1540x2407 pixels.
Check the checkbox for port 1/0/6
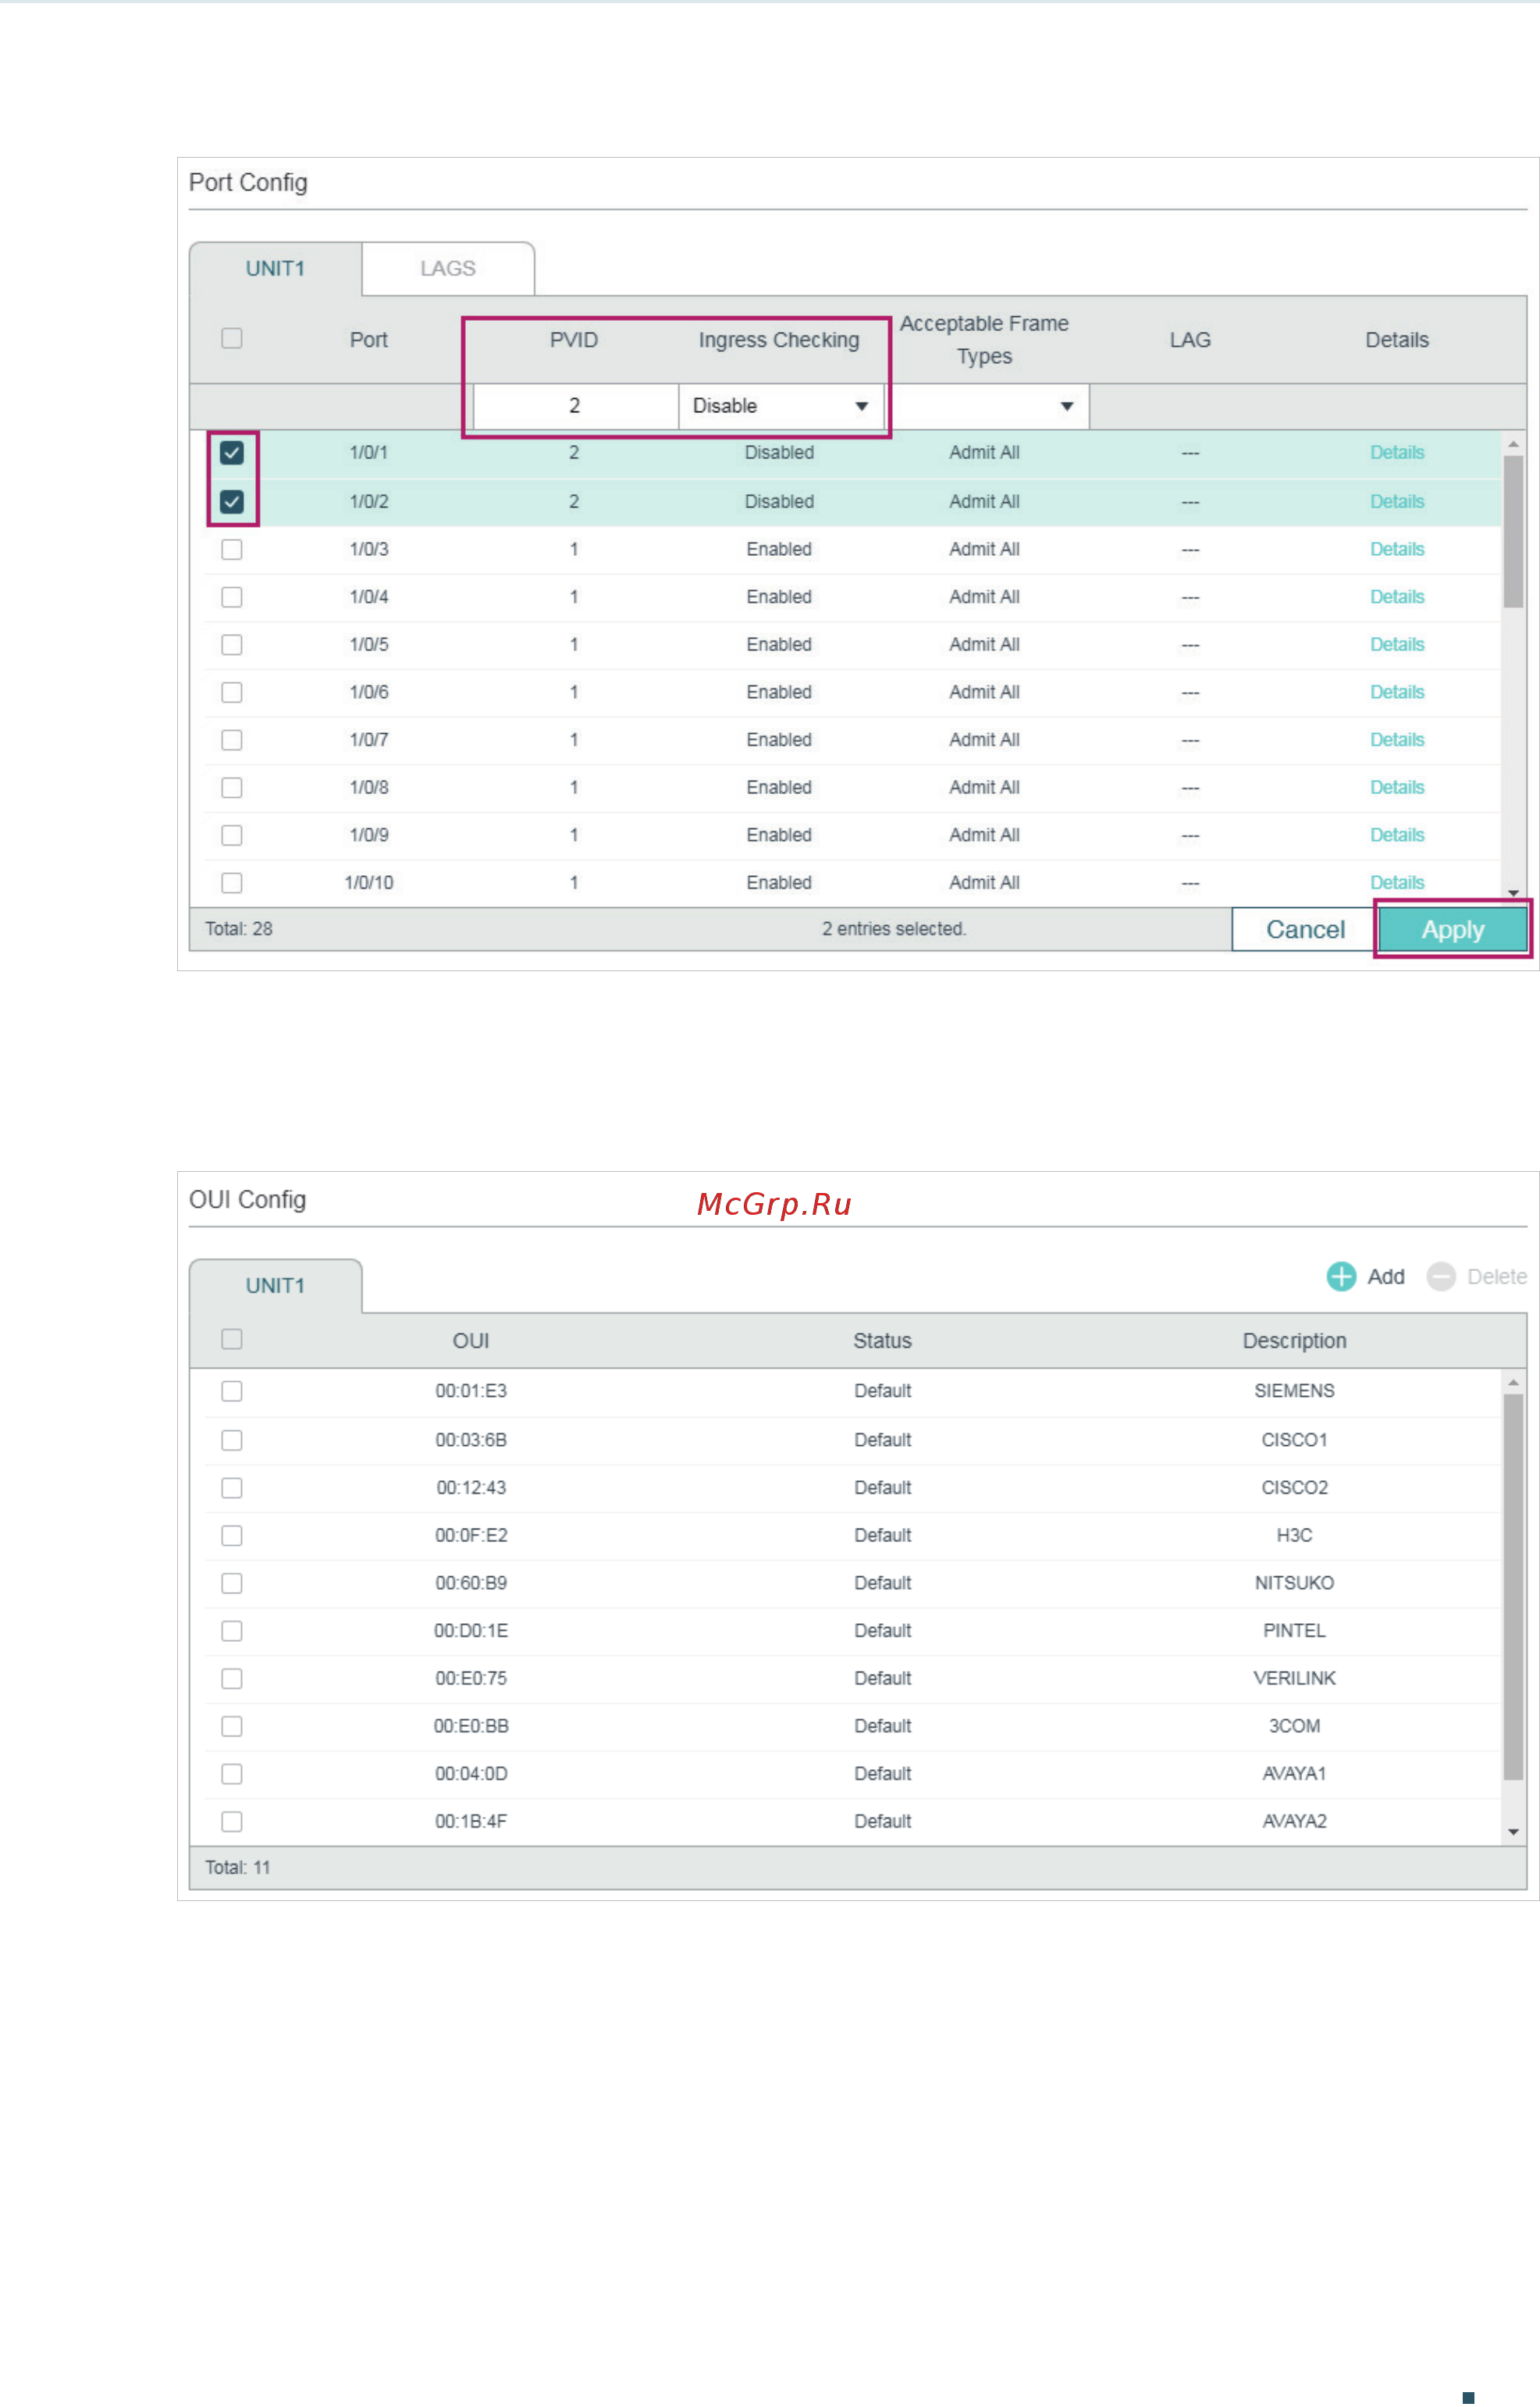232,693
